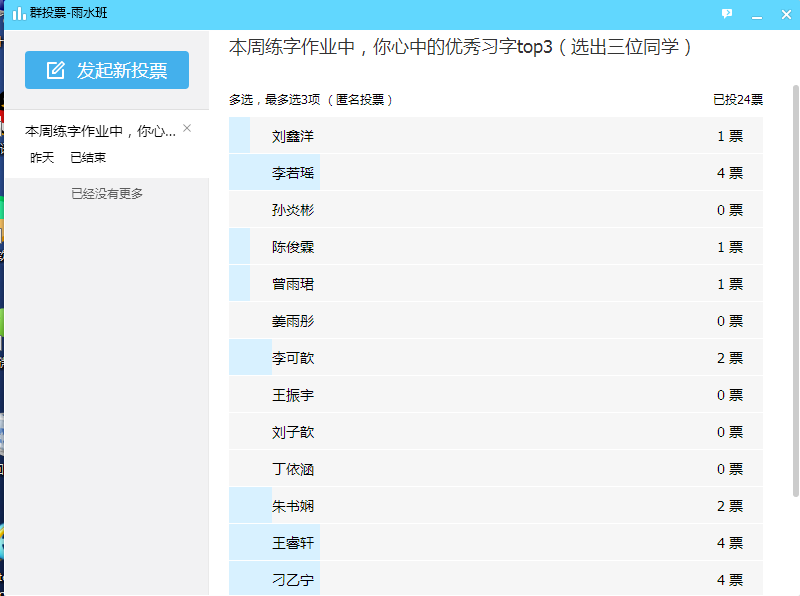The width and height of the screenshot is (800, 596).
Task: Select the 曾雨珺 vote row
Action: click(496, 284)
